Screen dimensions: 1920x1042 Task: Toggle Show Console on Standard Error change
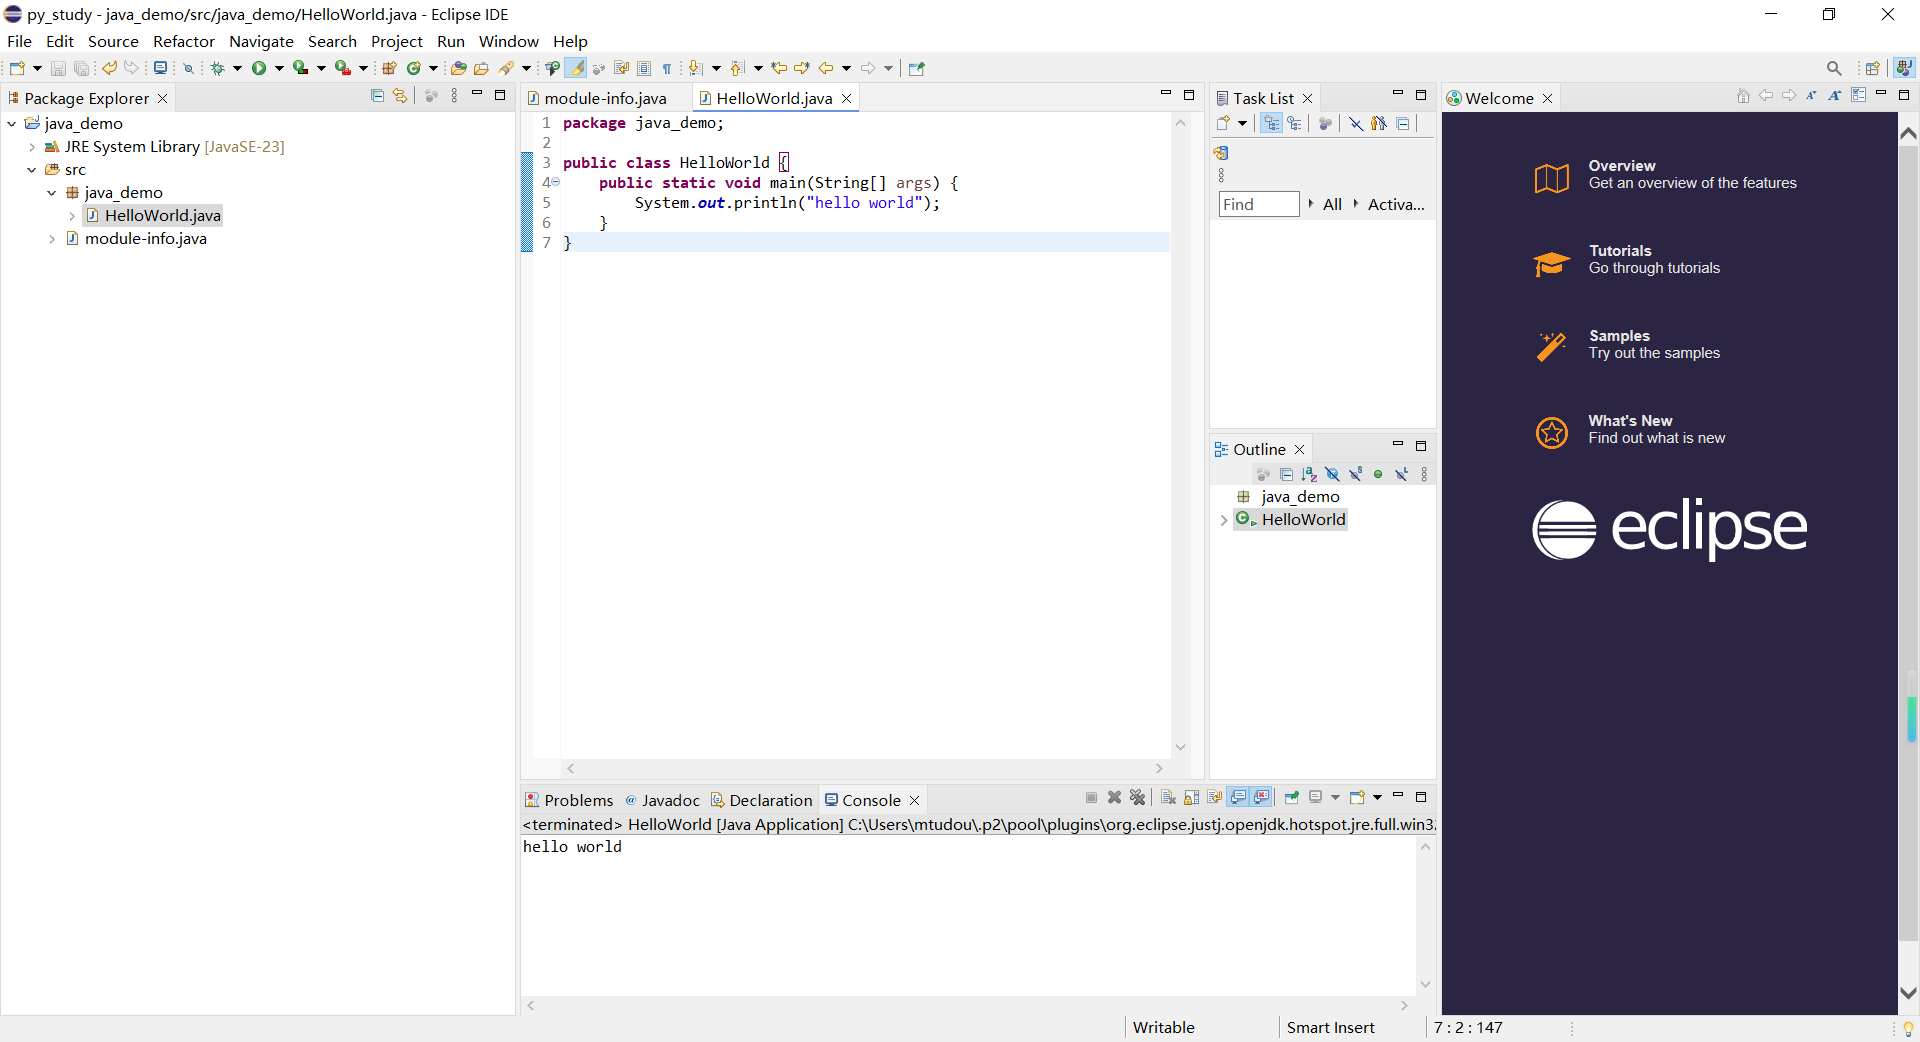click(x=1262, y=797)
